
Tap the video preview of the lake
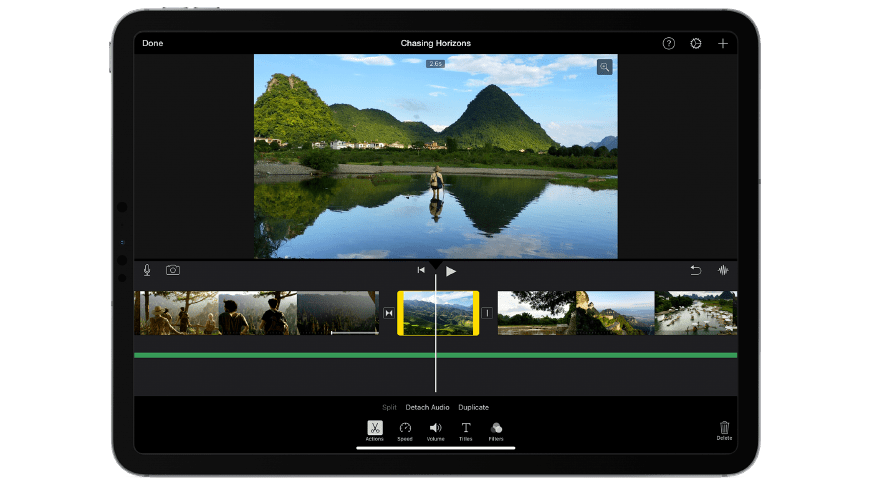[436, 156]
